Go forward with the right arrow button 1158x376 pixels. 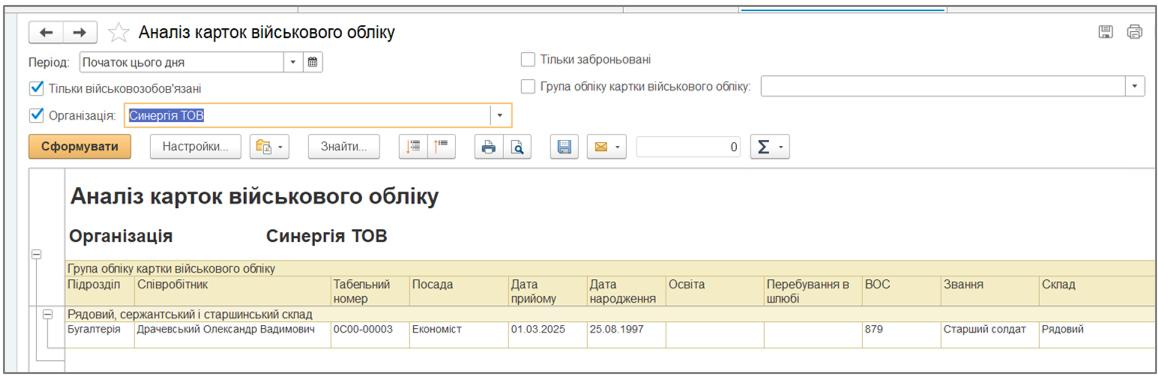pos(80,33)
